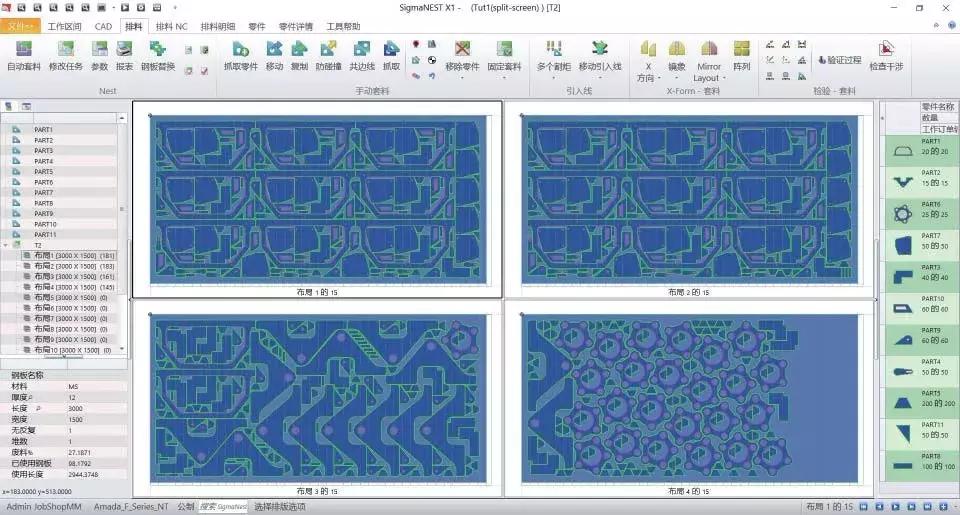Activate the 抓取零件 pick part tool
This screenshot has height=515, width=960.
tap(241, 56)
